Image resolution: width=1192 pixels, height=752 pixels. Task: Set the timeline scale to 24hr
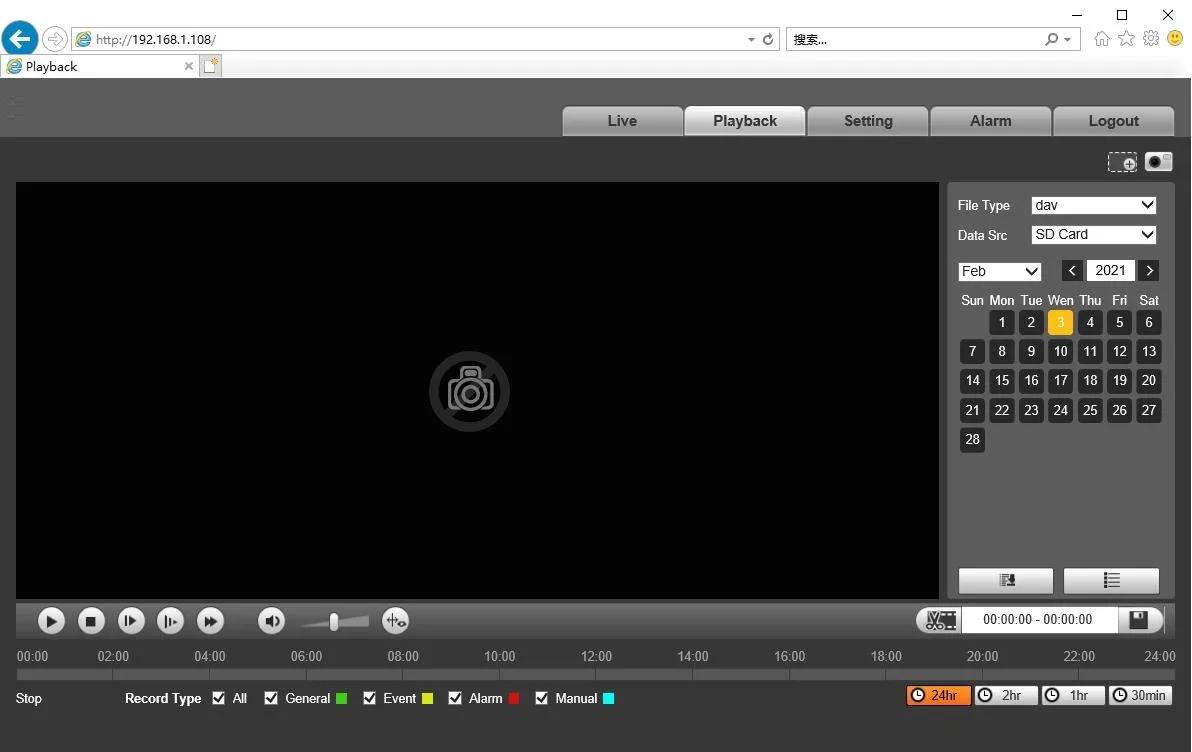click(939, 696)
